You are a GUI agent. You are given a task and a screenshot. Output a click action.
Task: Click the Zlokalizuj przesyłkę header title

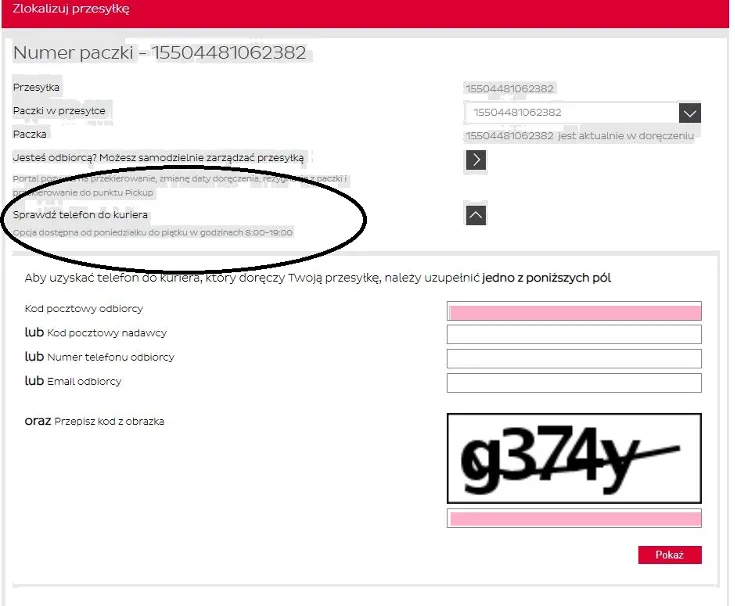coord(71,9)
